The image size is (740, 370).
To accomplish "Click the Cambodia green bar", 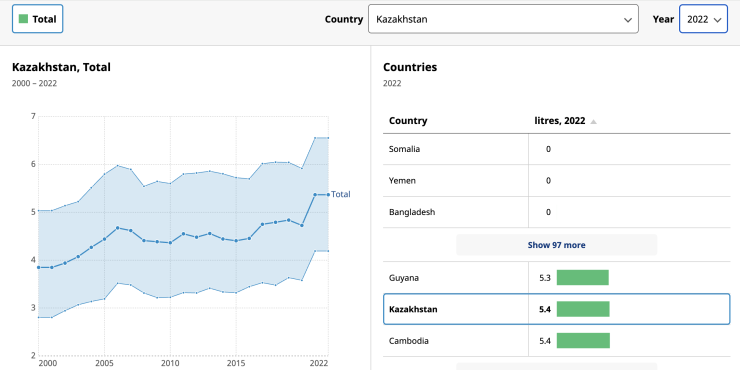I will [583, 341].
